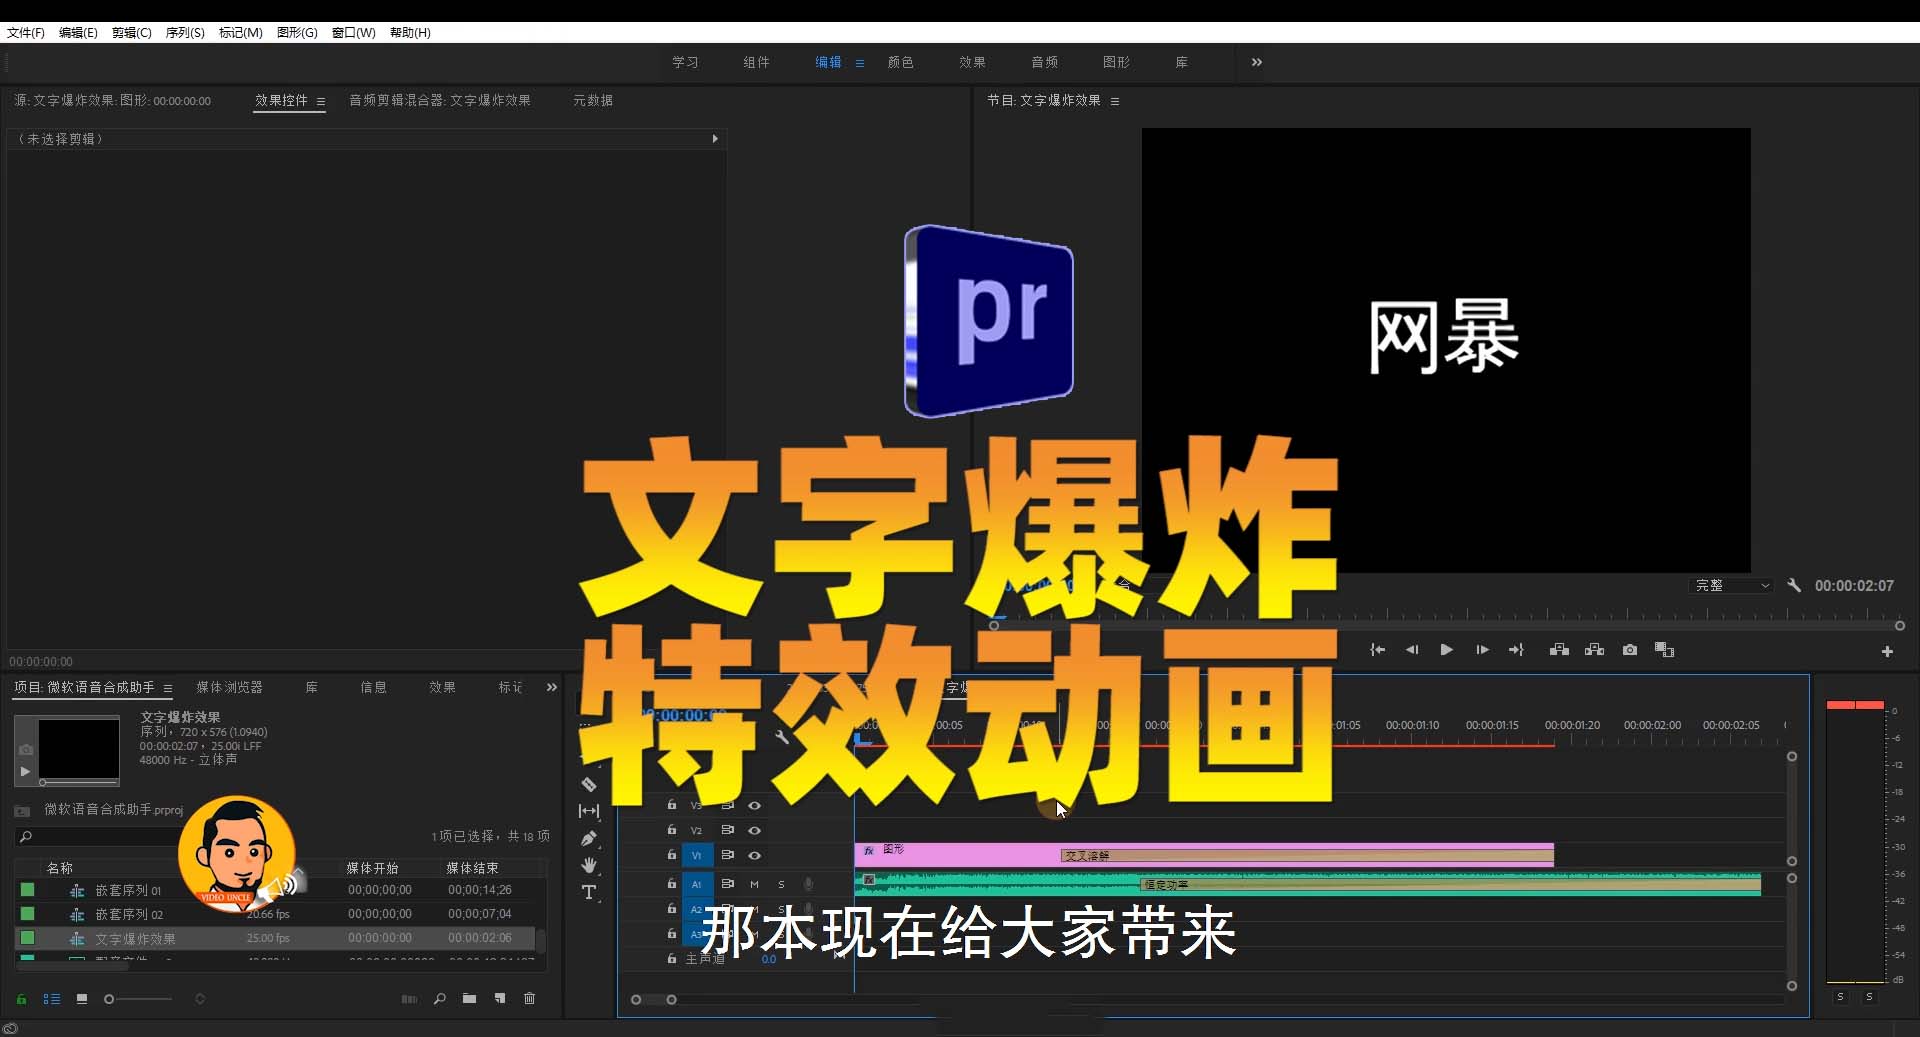Go to Out point in Program monitor
Image resolution: width=1920 pixels, height=1037 pixels.
[1516, 650]
